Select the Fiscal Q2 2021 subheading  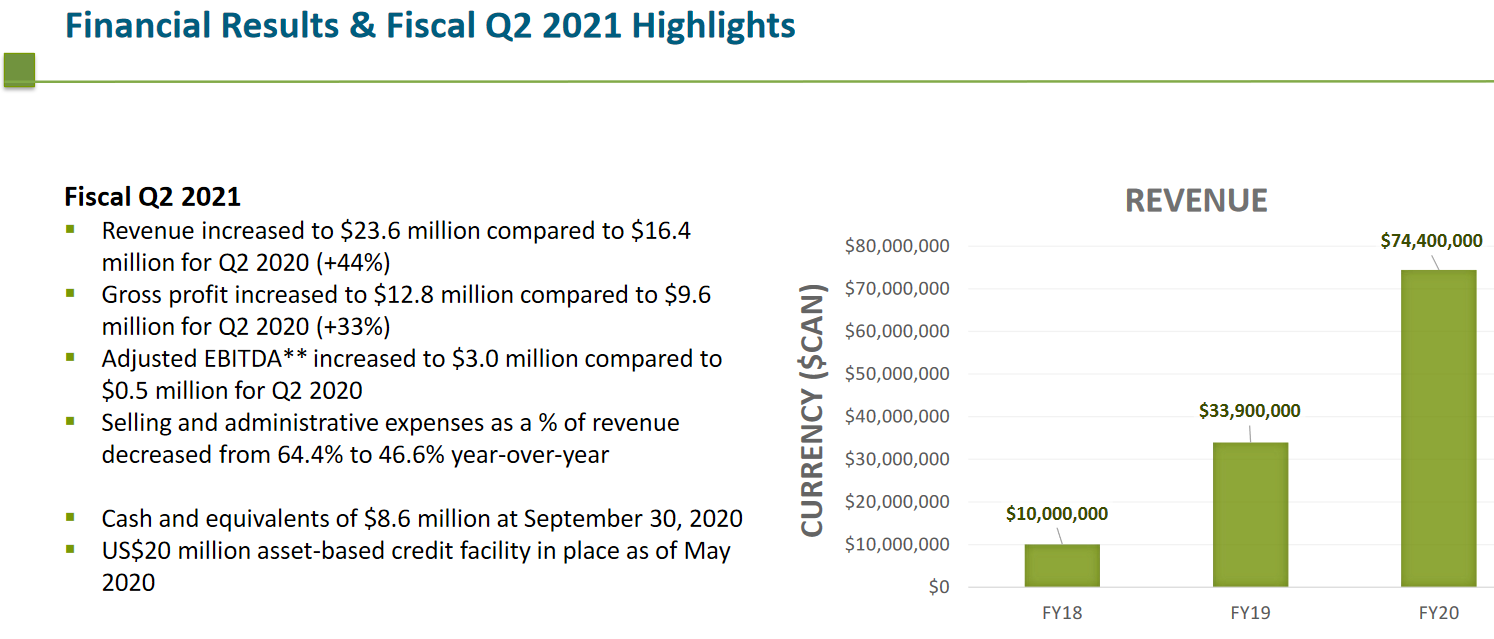[152, 195]
